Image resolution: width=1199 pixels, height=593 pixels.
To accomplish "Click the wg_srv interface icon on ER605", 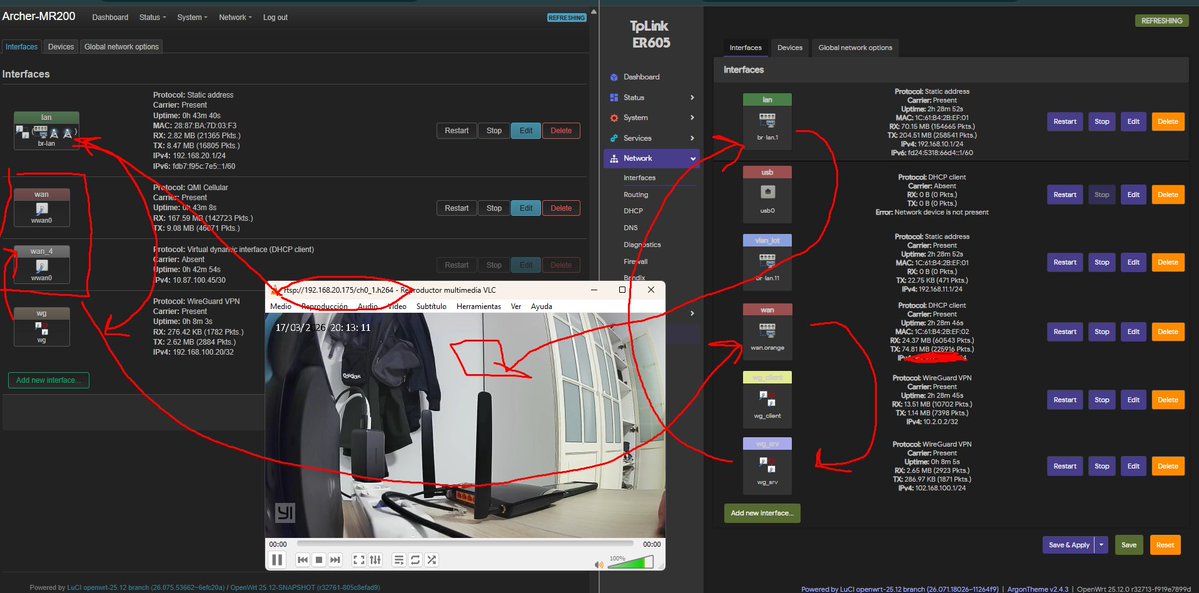I will [x=767, y=467].
